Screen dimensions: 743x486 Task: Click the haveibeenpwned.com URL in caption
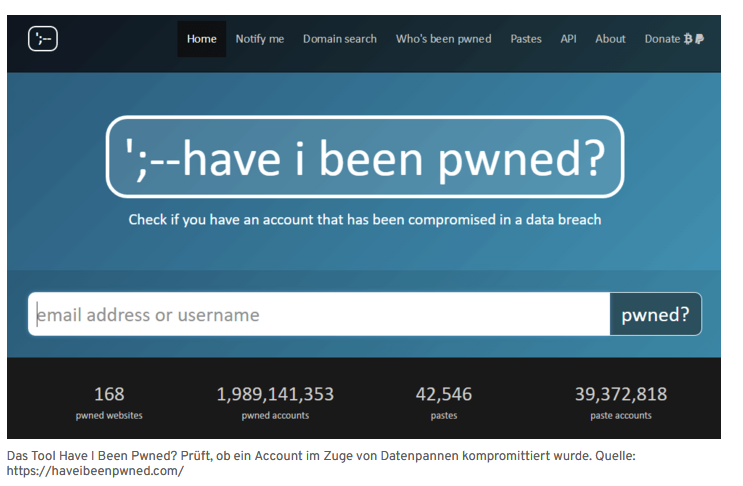(x=95, y=471)
